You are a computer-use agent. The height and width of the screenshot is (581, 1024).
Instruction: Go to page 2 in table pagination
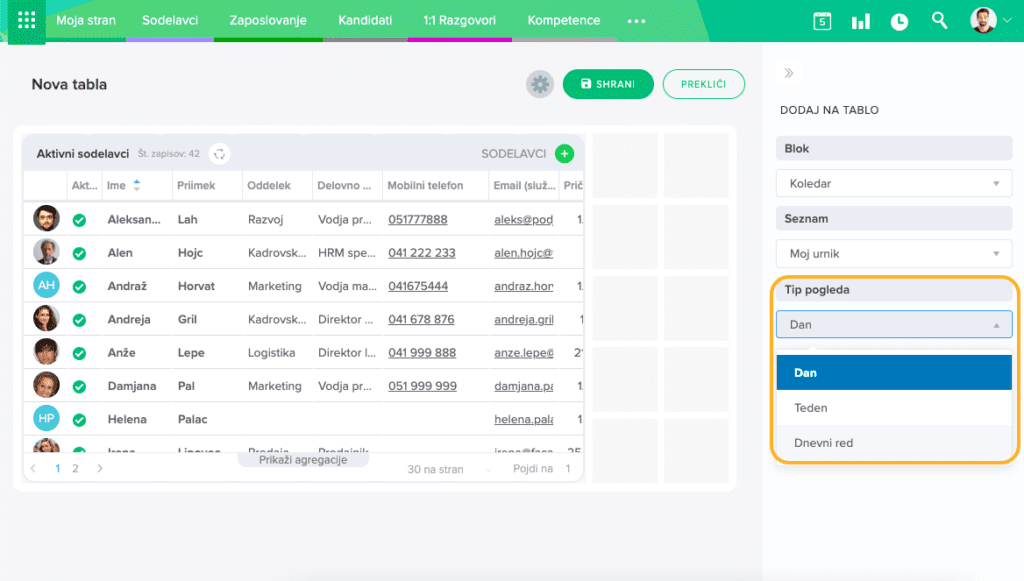75,468
